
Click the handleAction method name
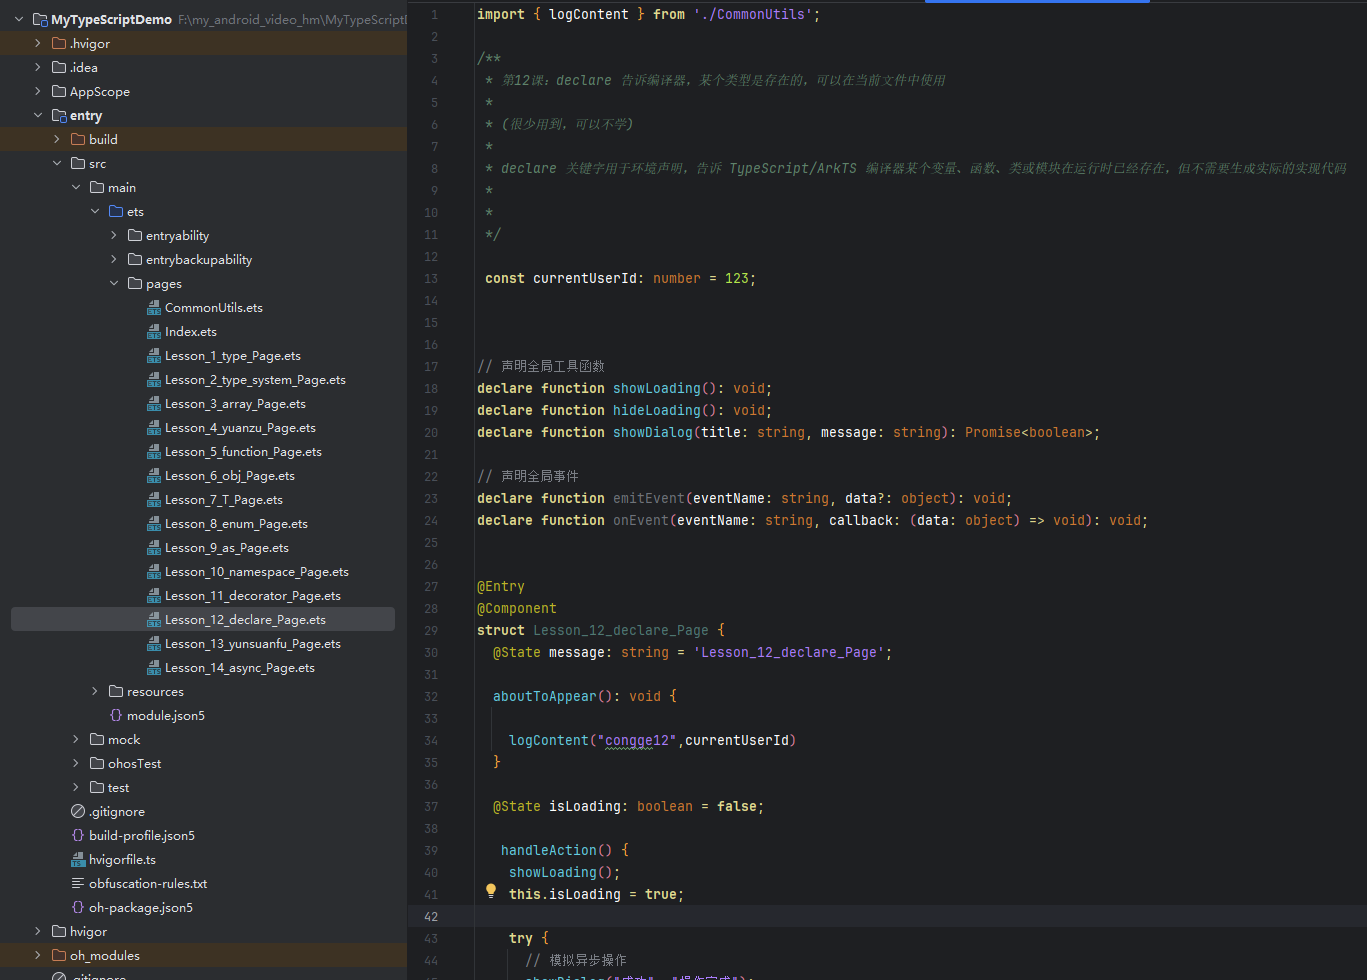coord(549,850)
